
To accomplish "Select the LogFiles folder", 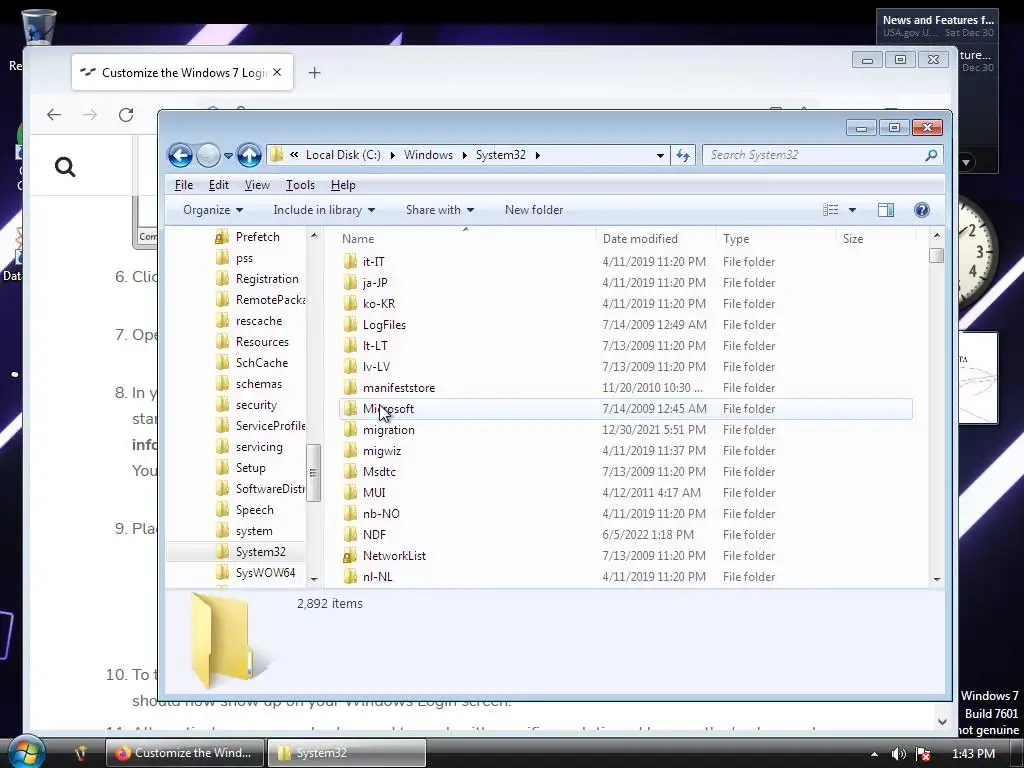I will point(626,325).
